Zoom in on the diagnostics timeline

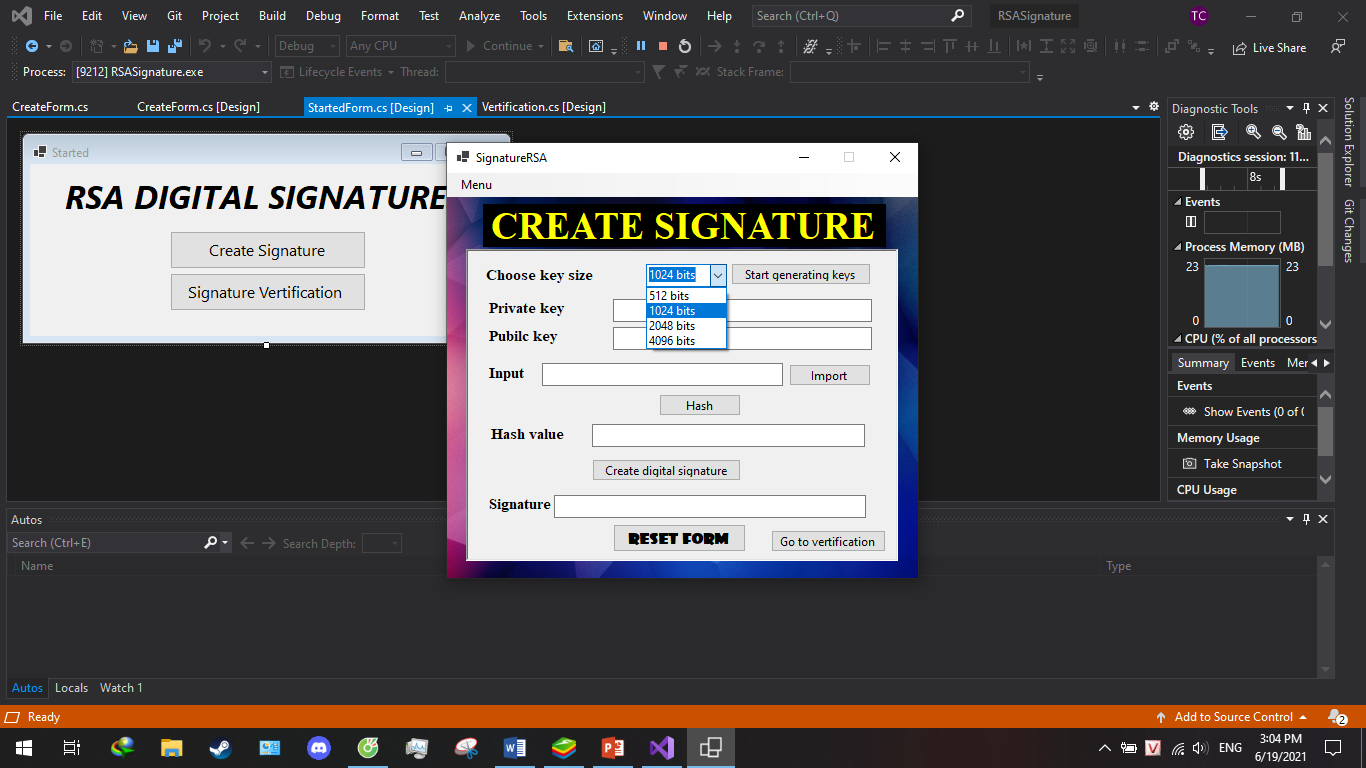tap(1253, 132)
